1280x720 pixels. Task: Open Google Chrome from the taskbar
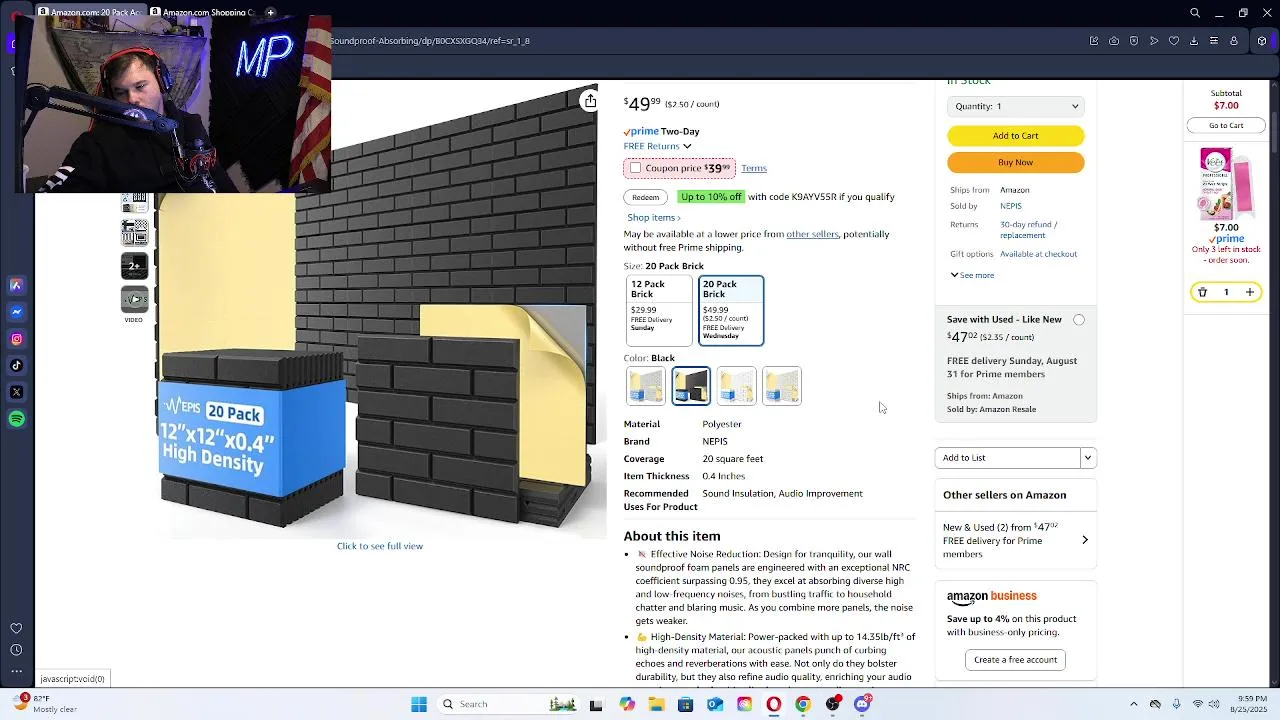[803, 704]
